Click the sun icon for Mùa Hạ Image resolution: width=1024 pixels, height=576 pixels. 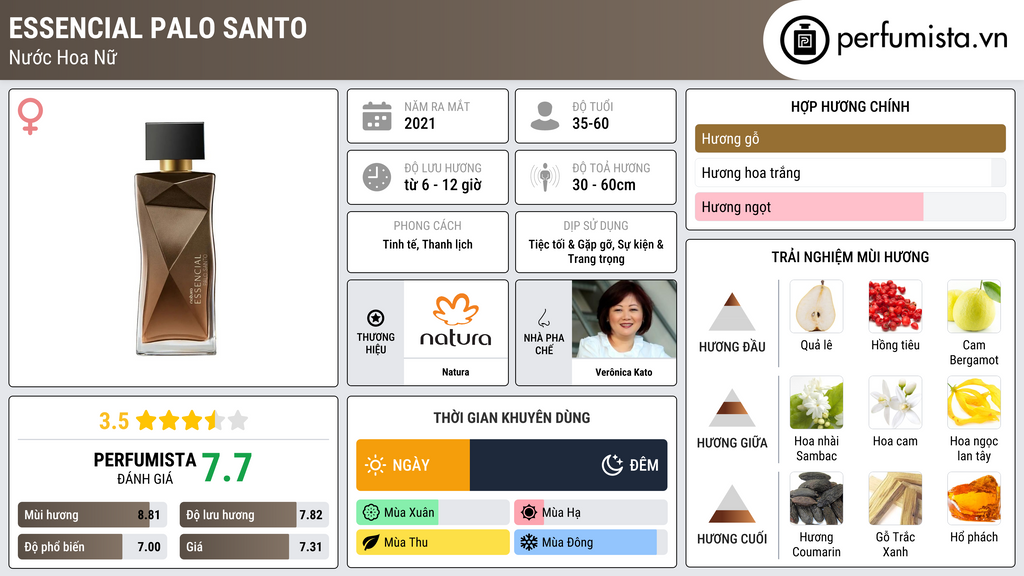pyautogui.click(x=529, y=513)
